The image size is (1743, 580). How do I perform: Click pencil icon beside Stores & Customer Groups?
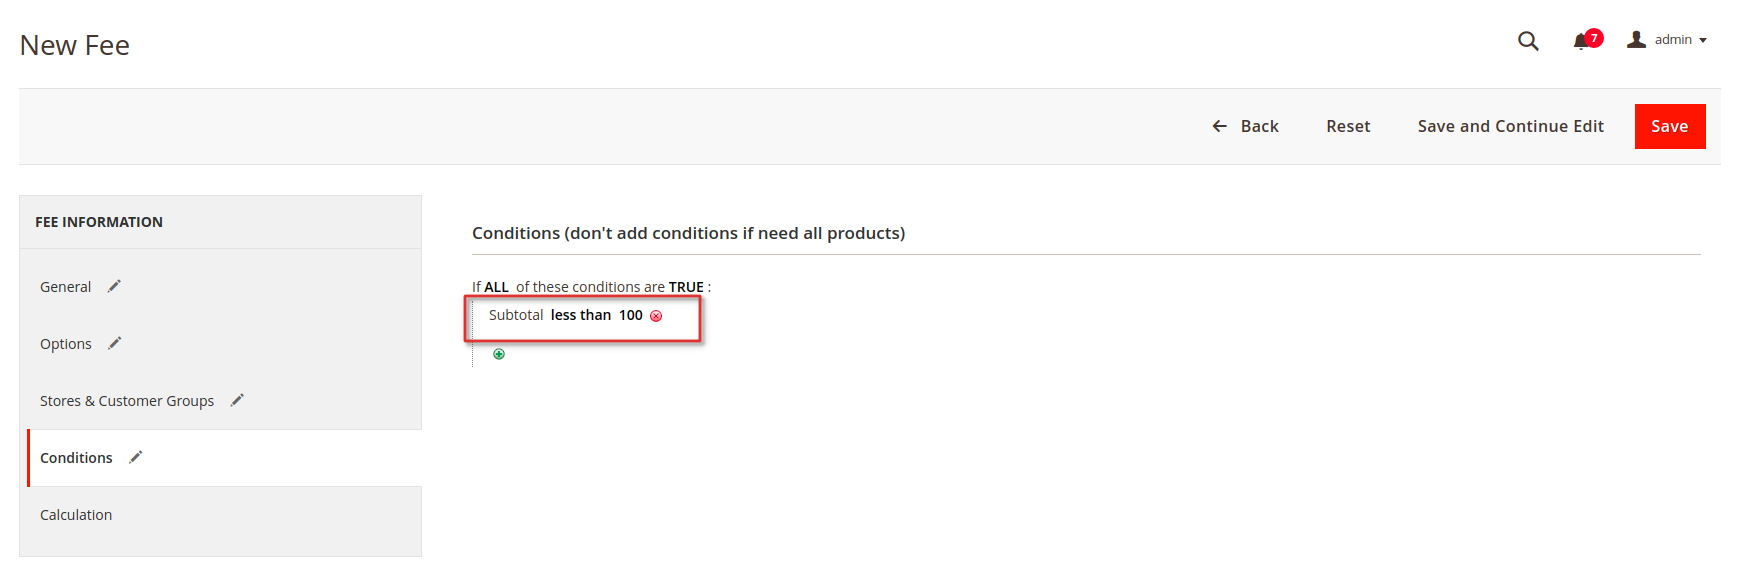coord(237,400)
